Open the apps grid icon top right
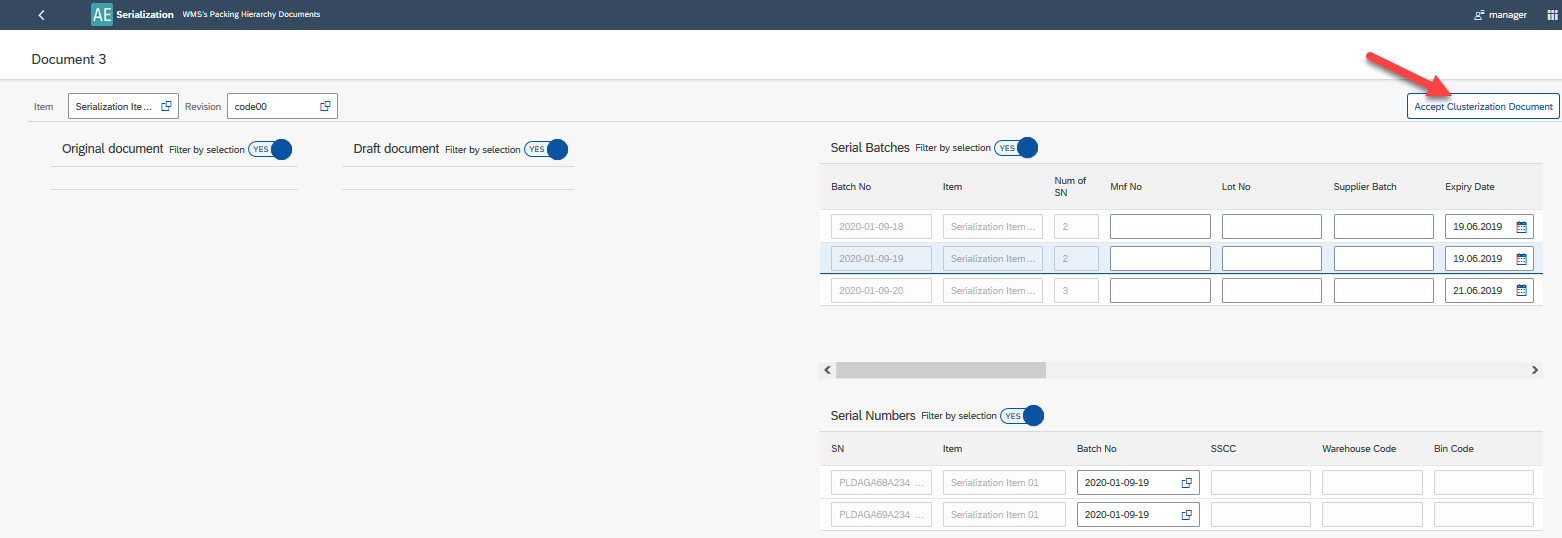 pos(1552,15)
